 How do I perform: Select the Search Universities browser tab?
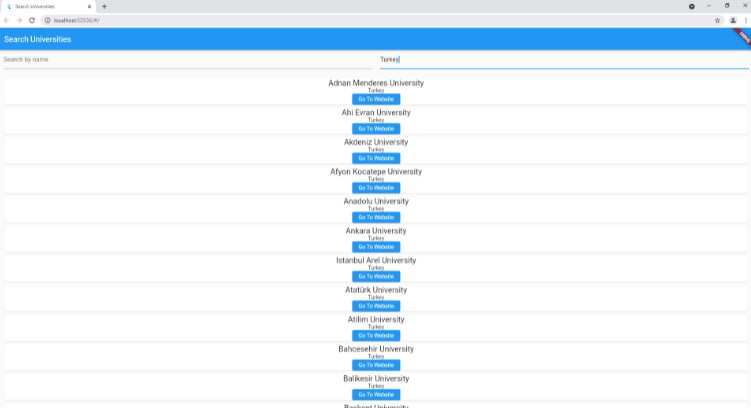(48, 7)
